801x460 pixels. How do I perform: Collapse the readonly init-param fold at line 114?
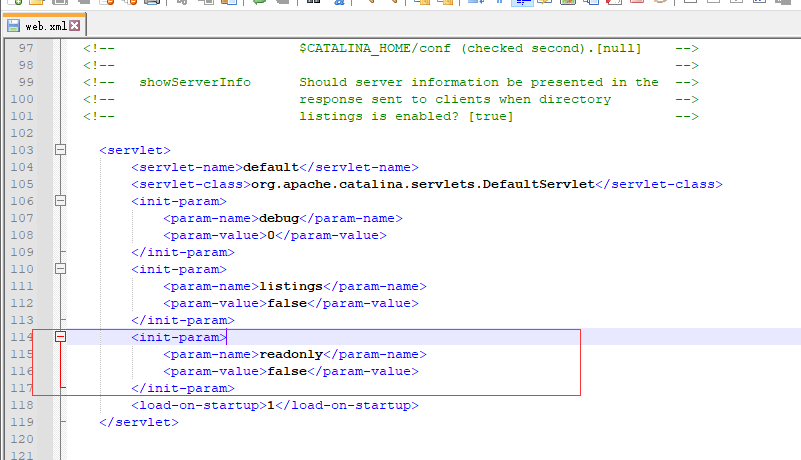click(60, 337)
